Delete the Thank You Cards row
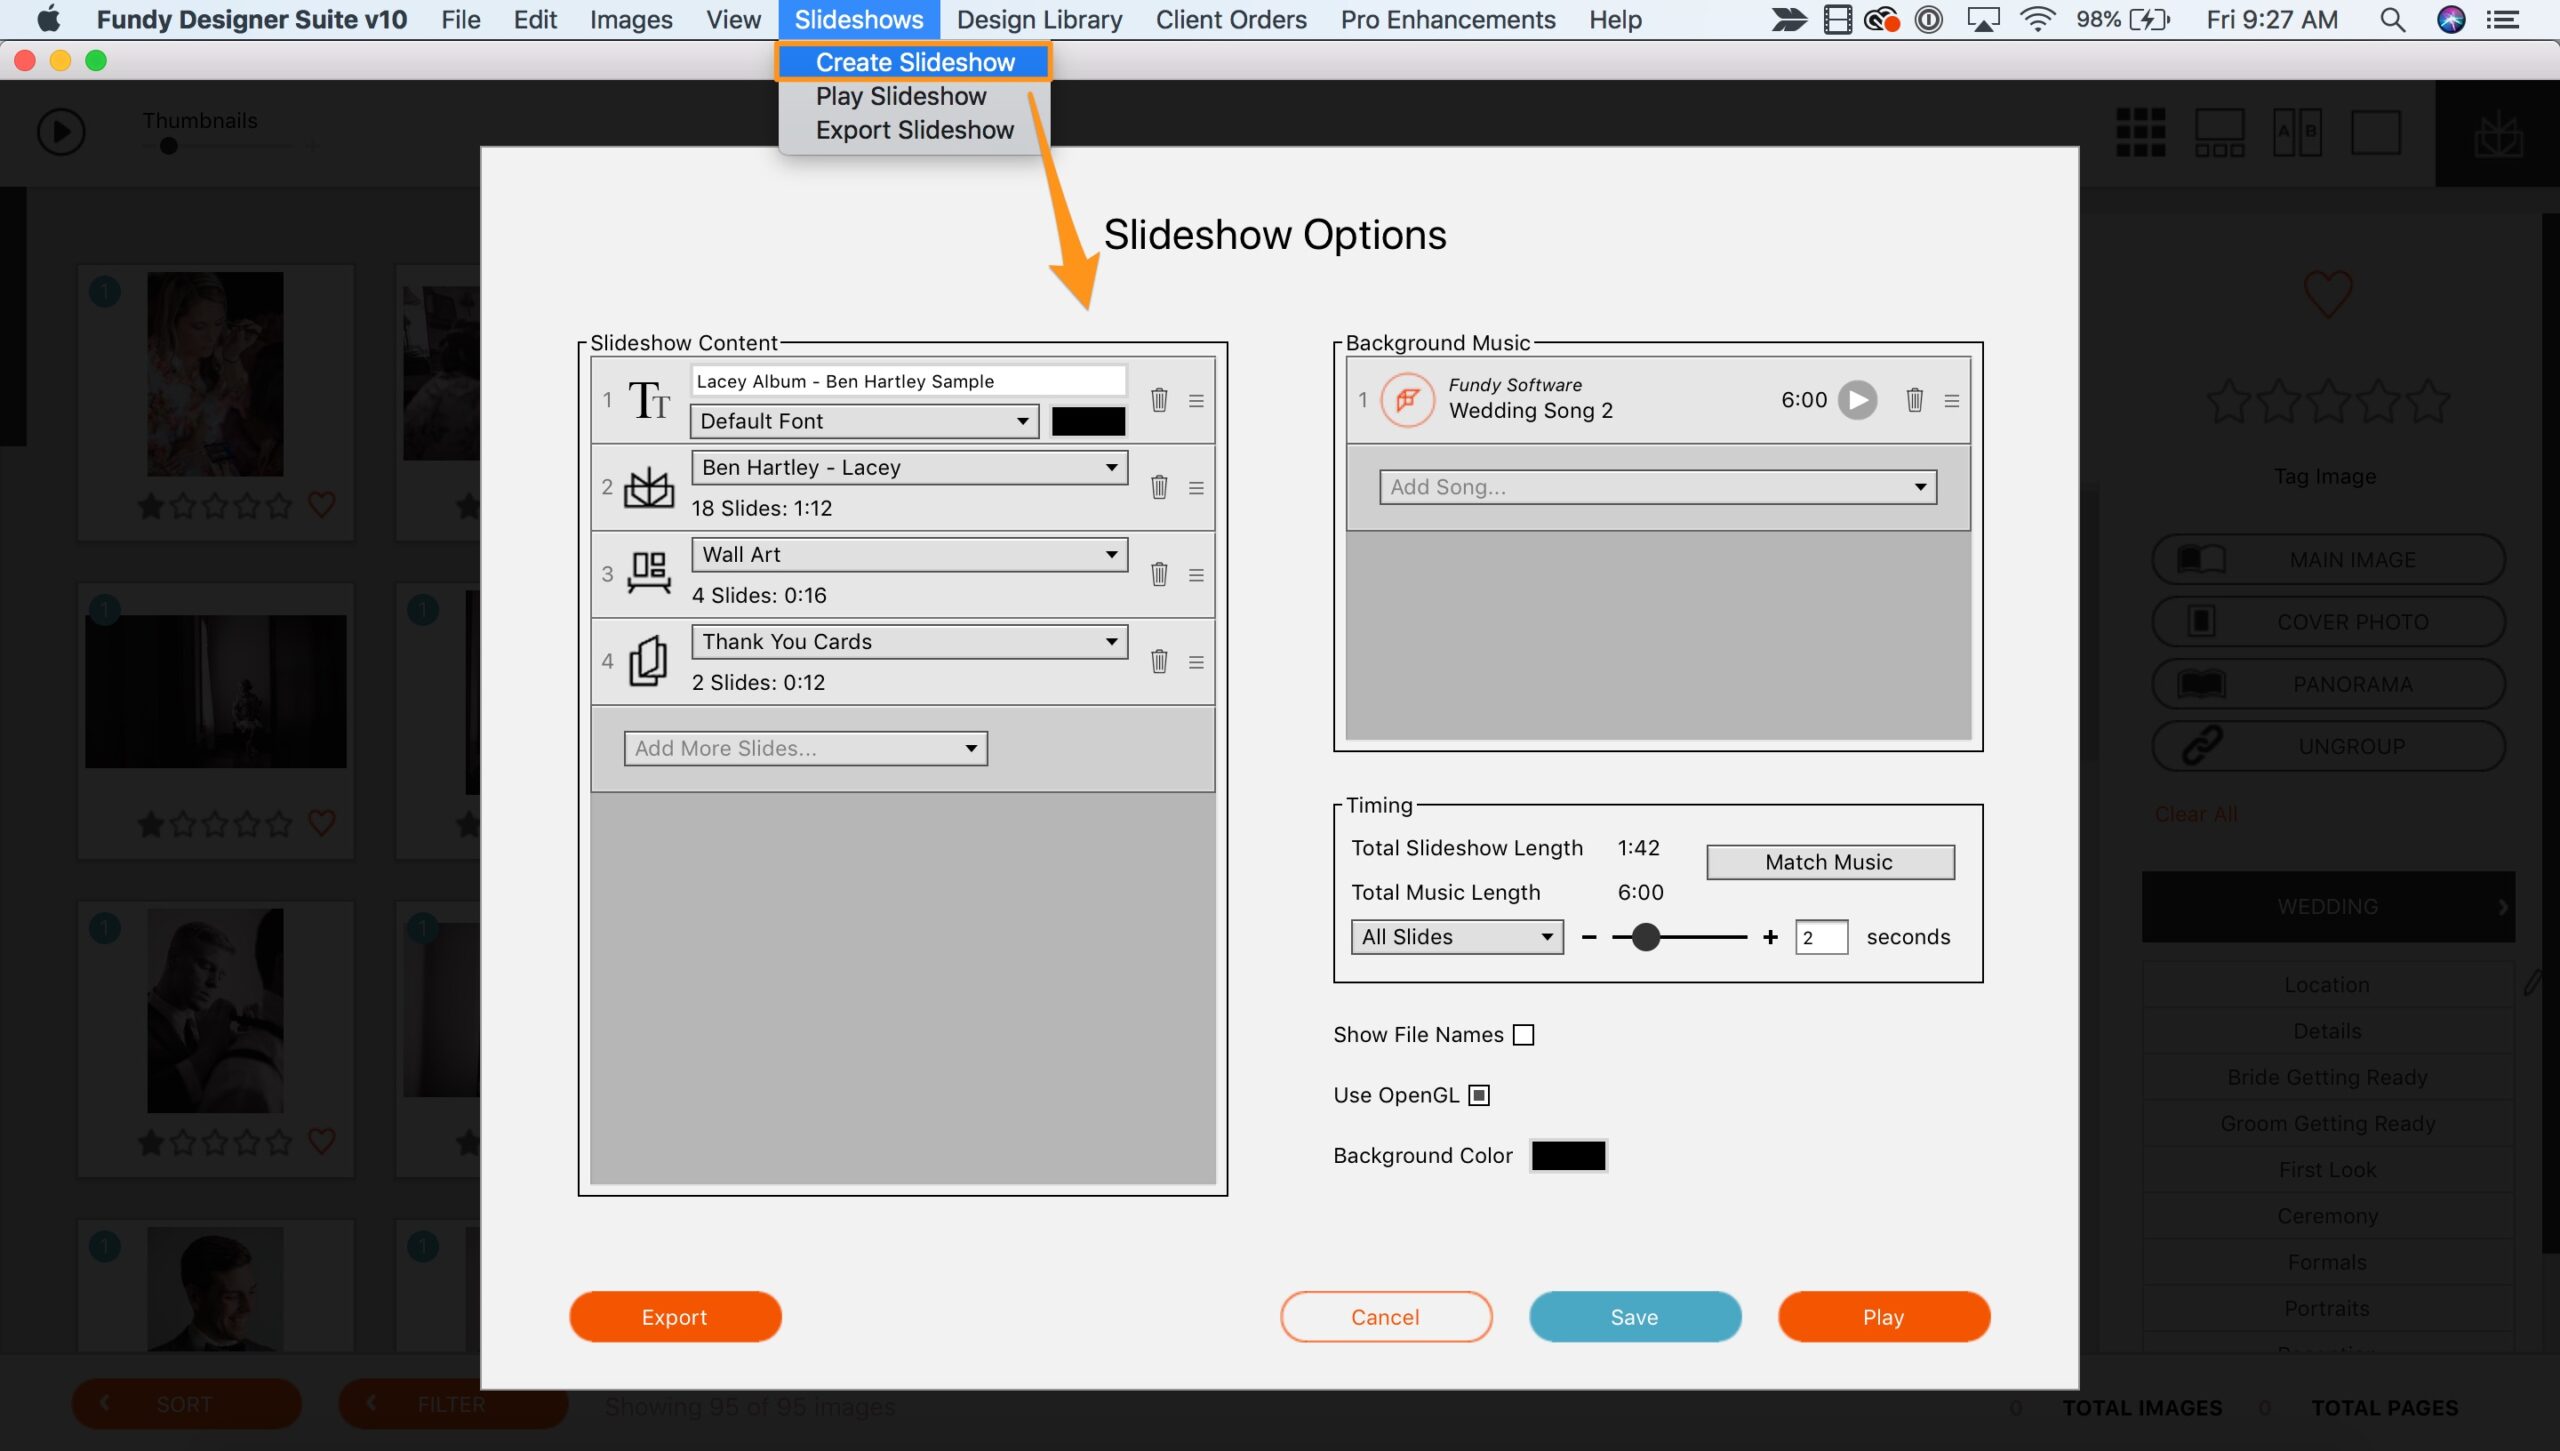The height and width of the screenshot is (1451, 2560). [x=1159, y=661]
